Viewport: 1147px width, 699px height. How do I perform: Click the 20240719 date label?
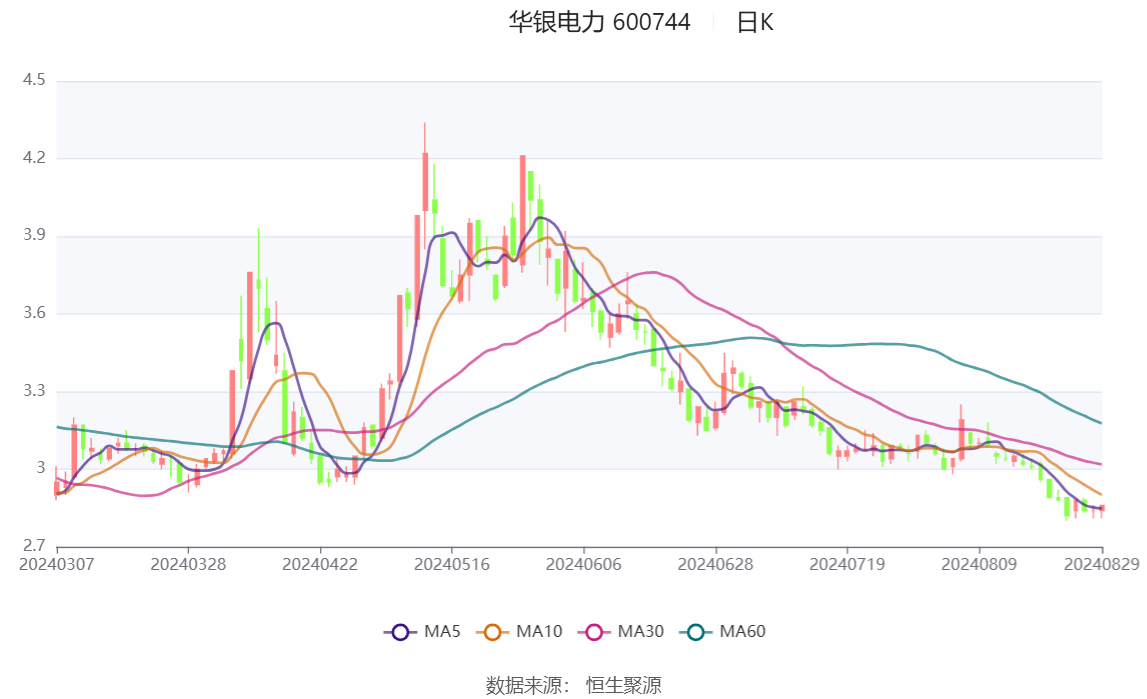846,564
